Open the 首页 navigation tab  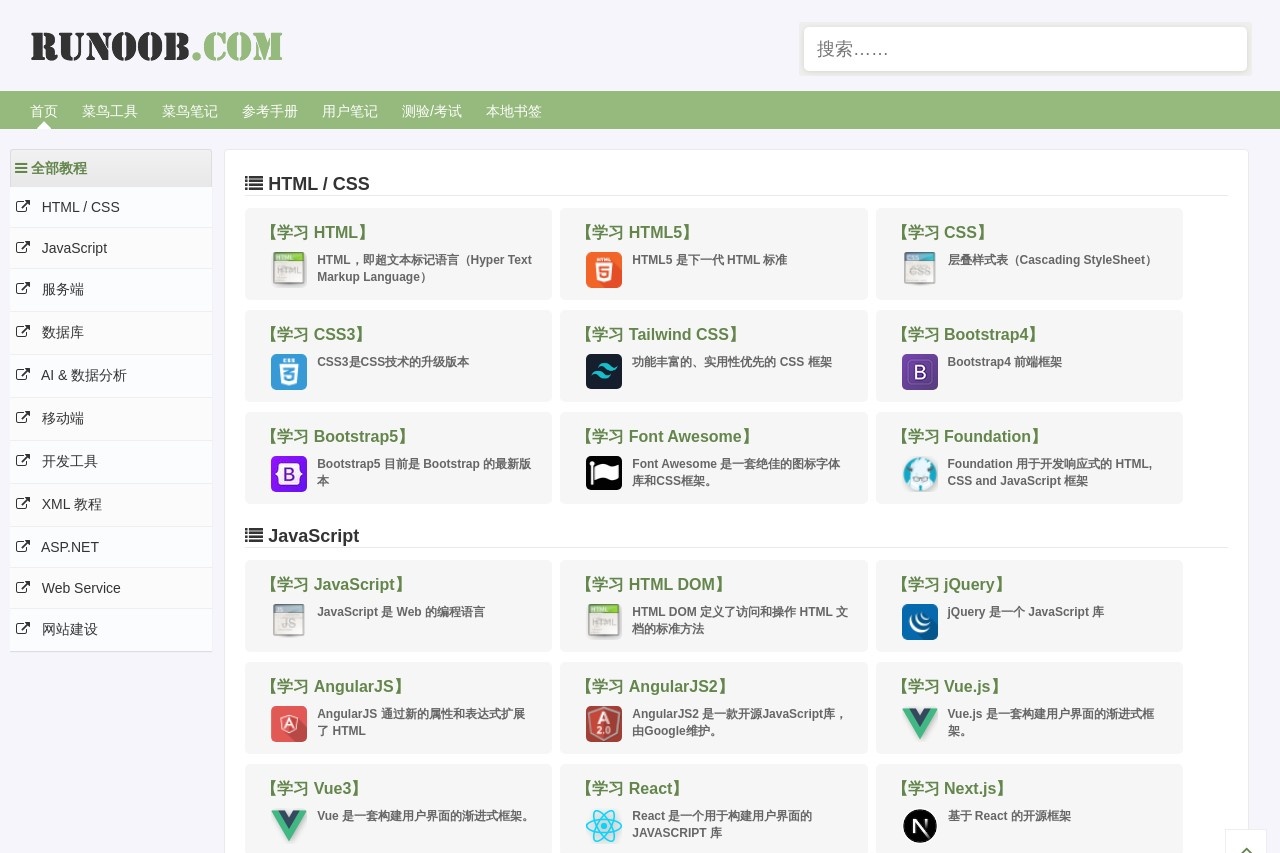pos(44,111)
